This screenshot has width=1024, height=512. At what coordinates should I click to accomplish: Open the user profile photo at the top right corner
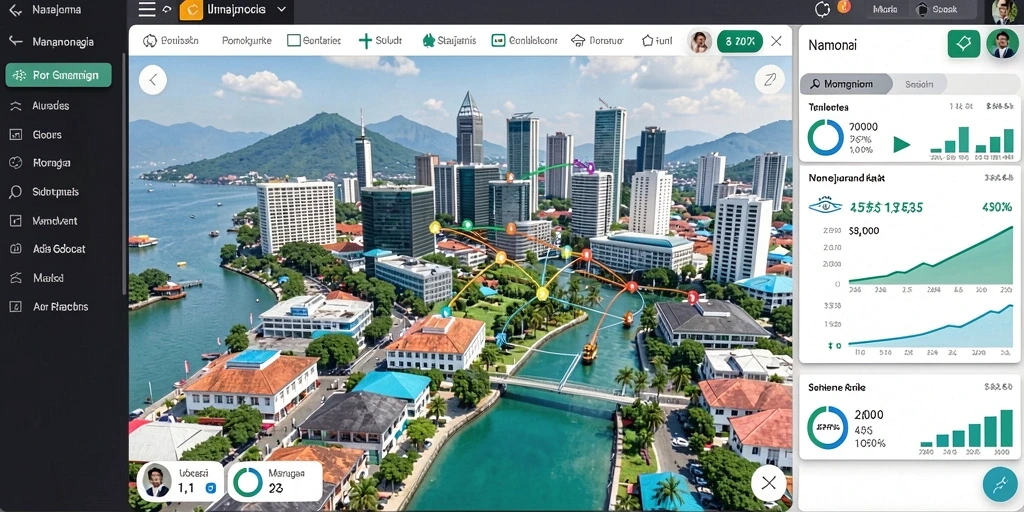point(1005,10)
